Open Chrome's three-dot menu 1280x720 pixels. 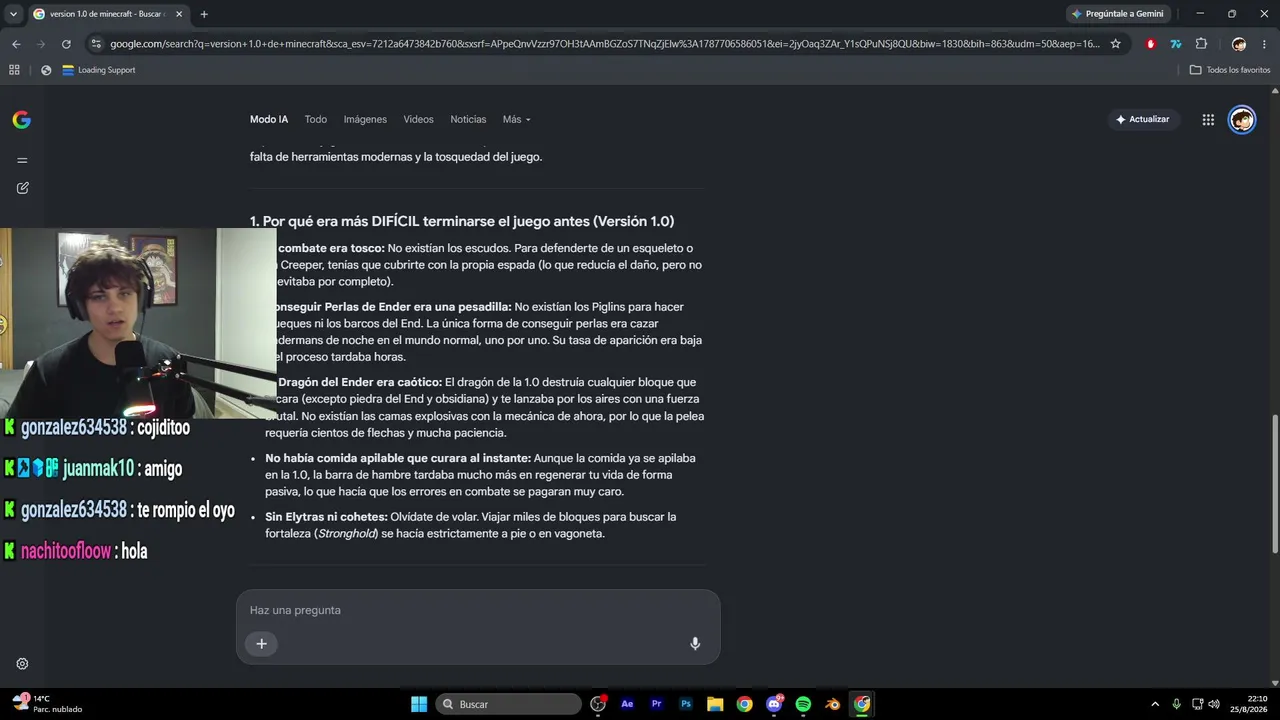point(1264,44)
